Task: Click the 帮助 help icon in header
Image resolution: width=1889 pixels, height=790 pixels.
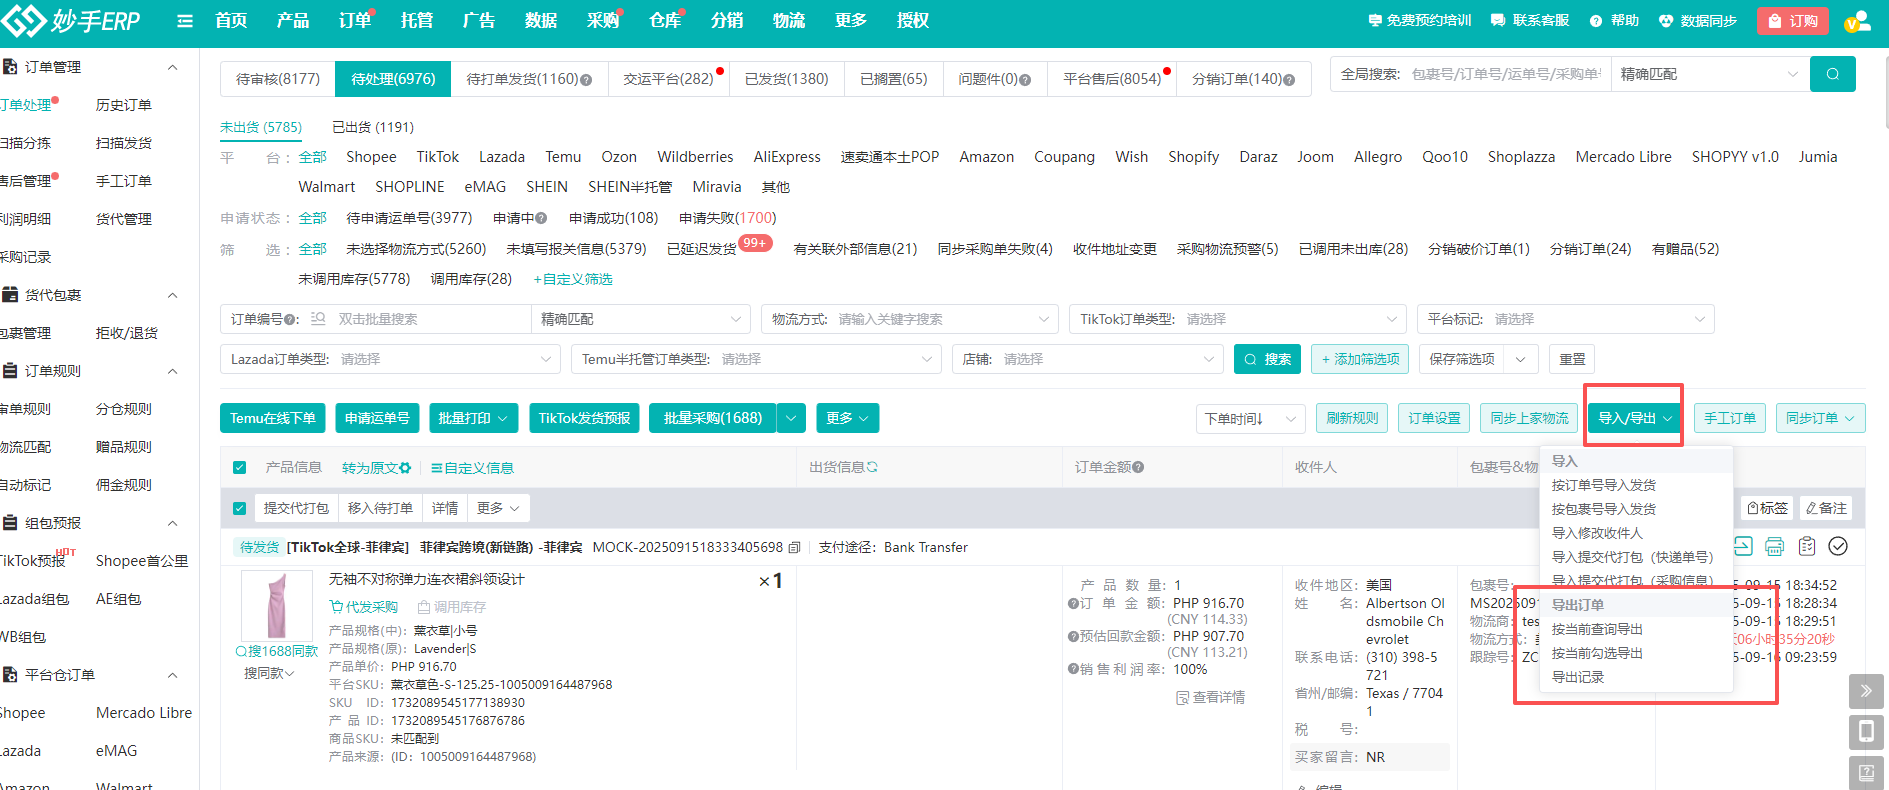Action: coord(1596,20)
